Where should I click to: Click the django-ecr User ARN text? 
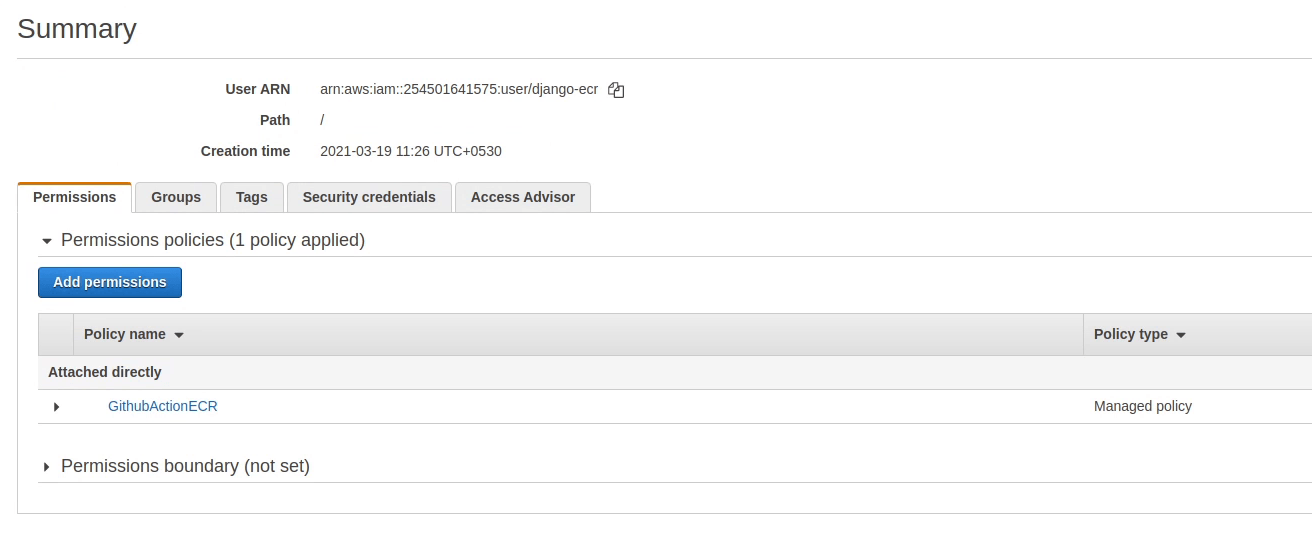coord(459,89)
